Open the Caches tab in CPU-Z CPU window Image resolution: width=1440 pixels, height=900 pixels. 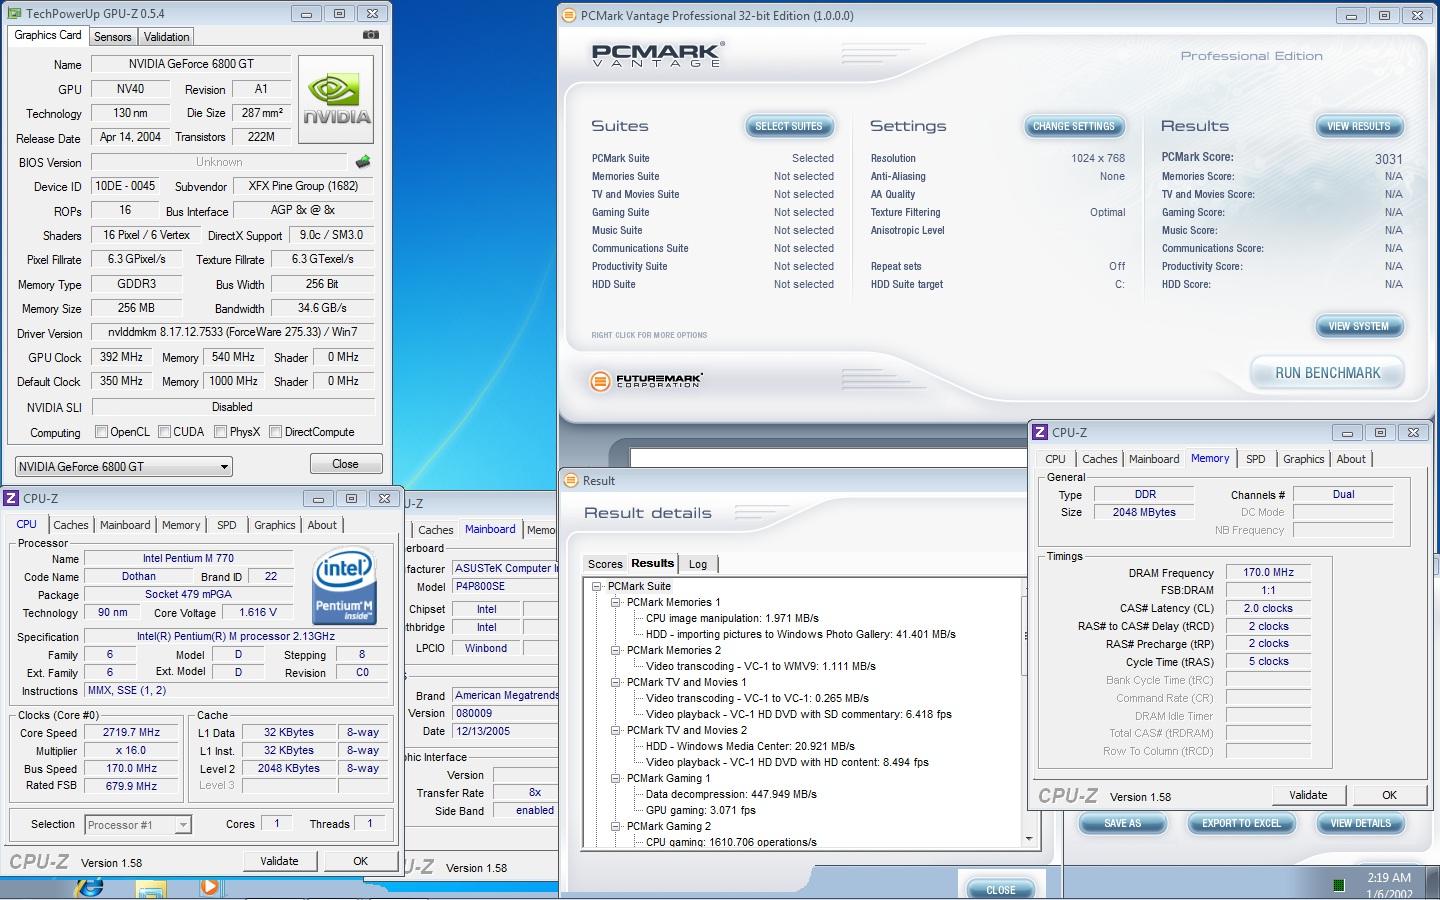click(71, 525)
